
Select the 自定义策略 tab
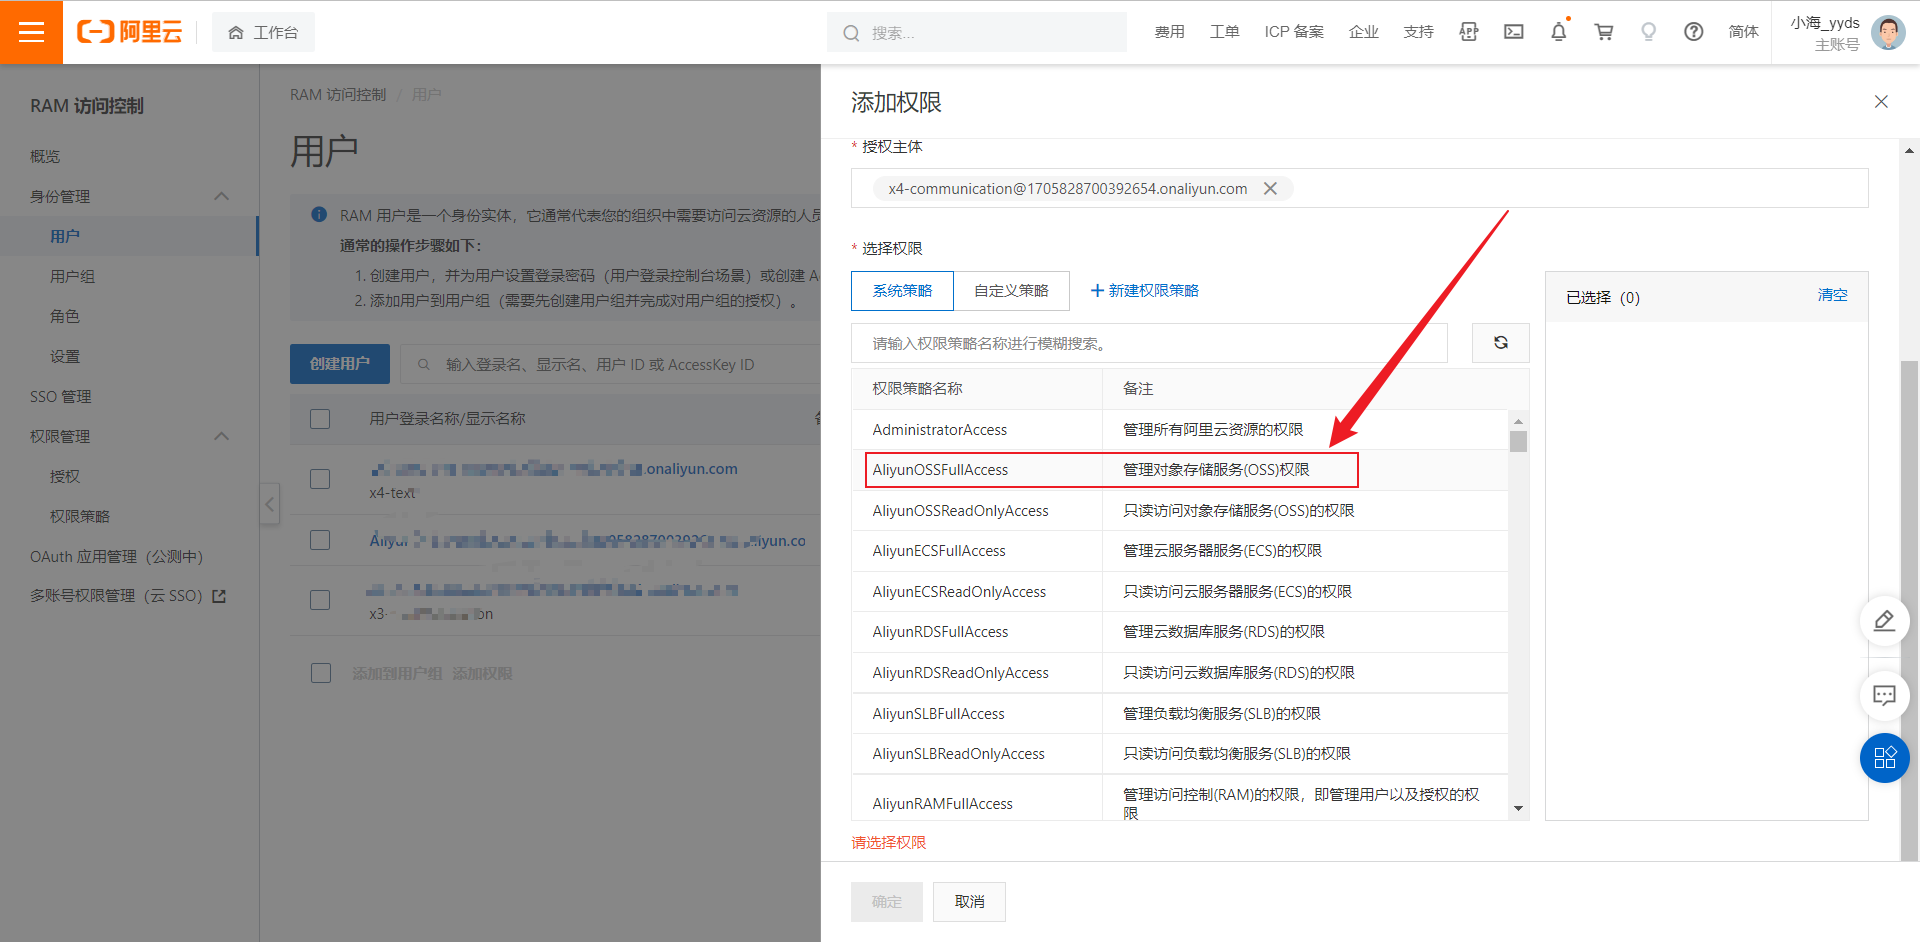(x=1011, y=291)
